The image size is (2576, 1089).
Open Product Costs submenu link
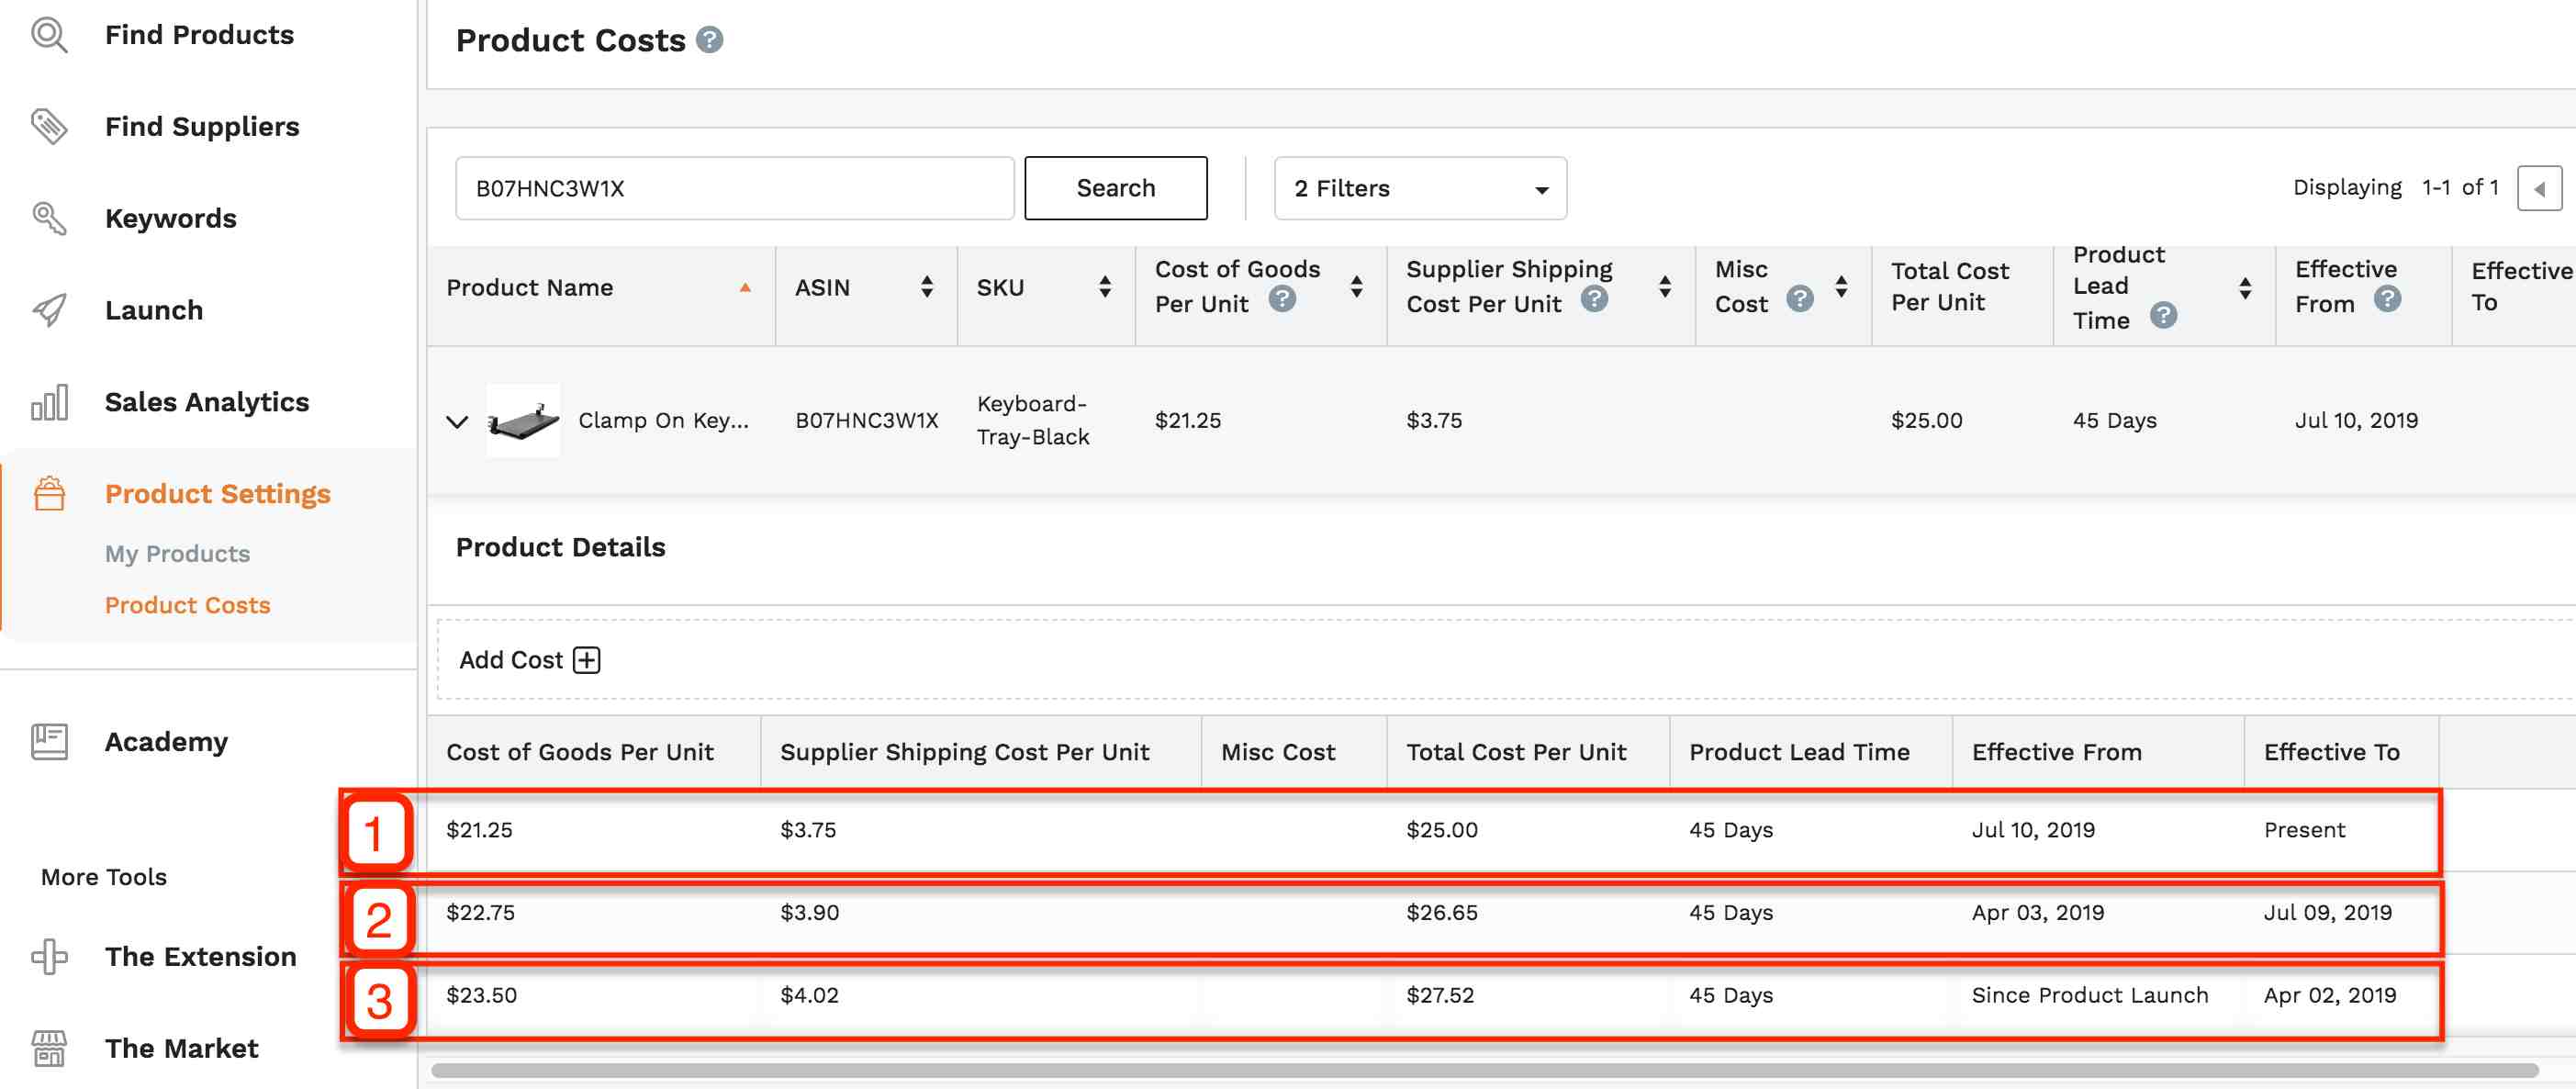coord(188,606)
